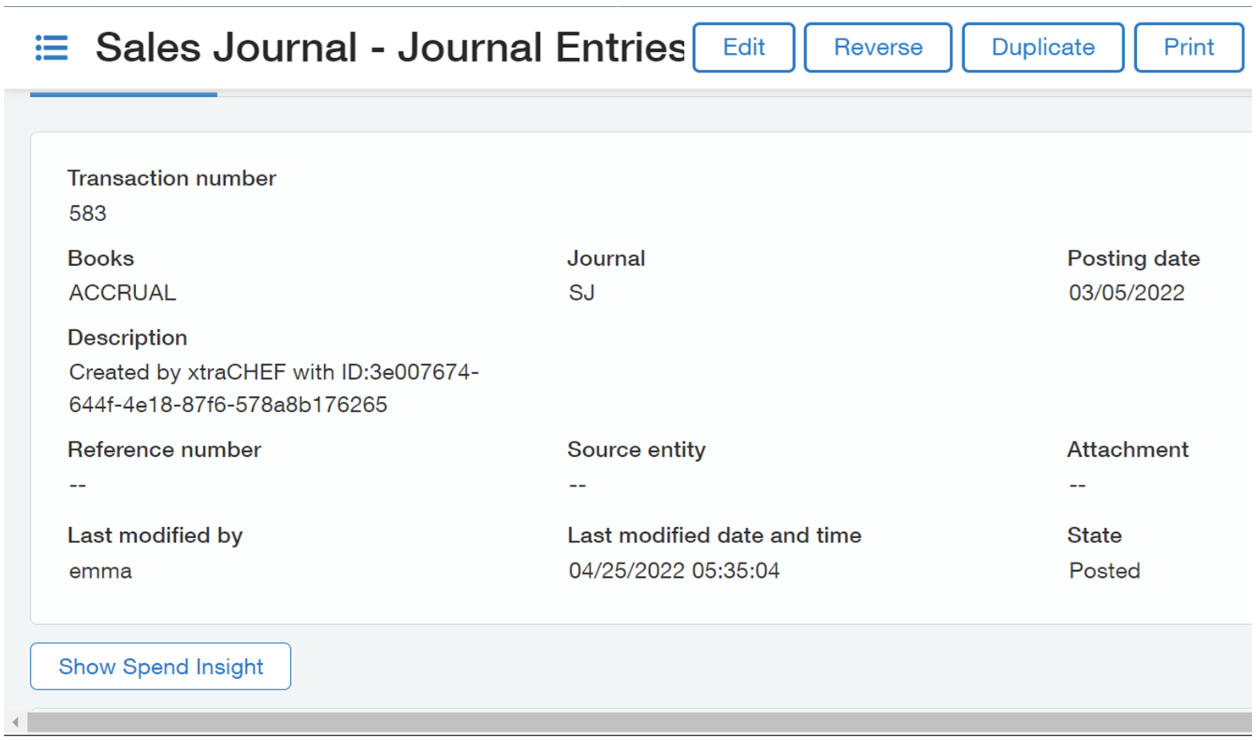Select transaction number 583

pos(87,213)
